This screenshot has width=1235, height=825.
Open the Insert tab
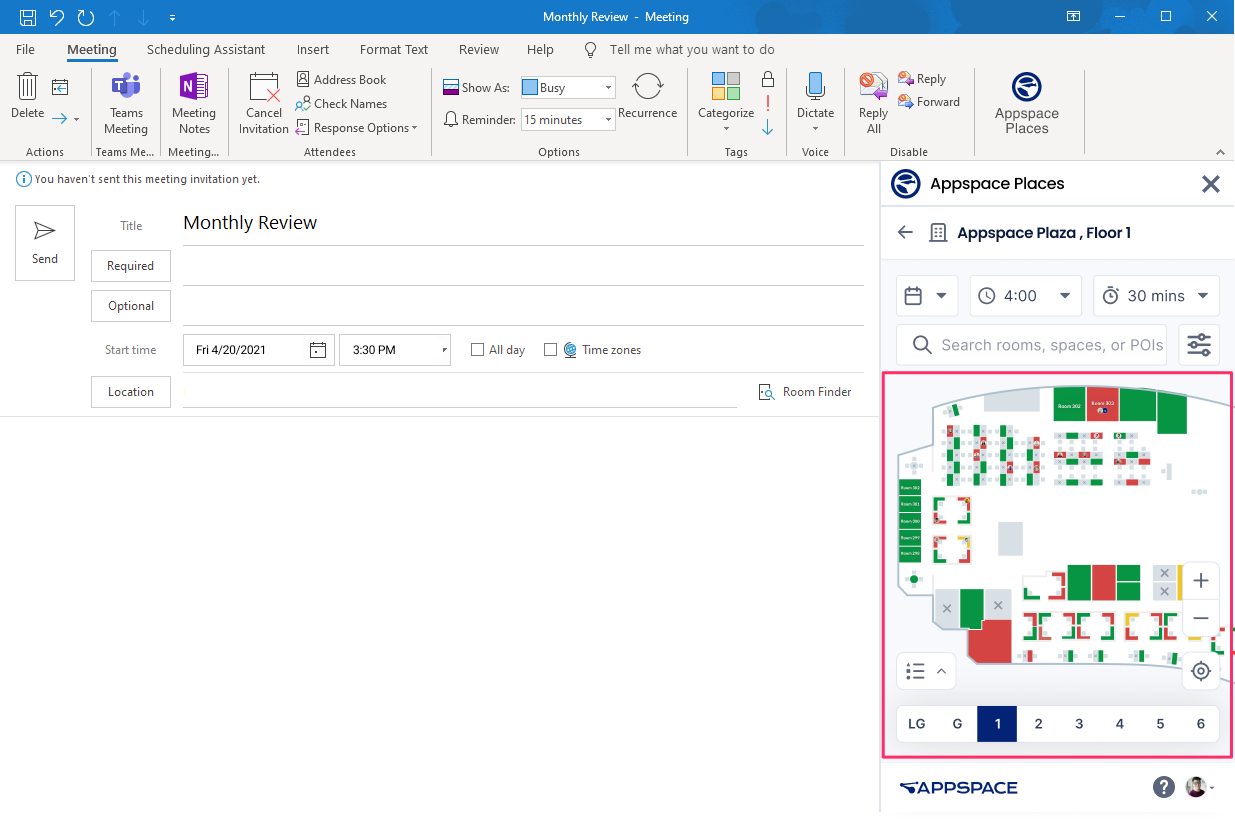click(x=313, y=49)
